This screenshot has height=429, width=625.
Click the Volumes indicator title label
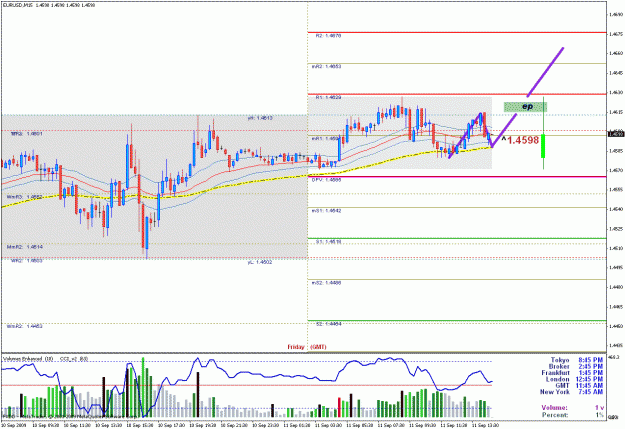click(28, 359)
